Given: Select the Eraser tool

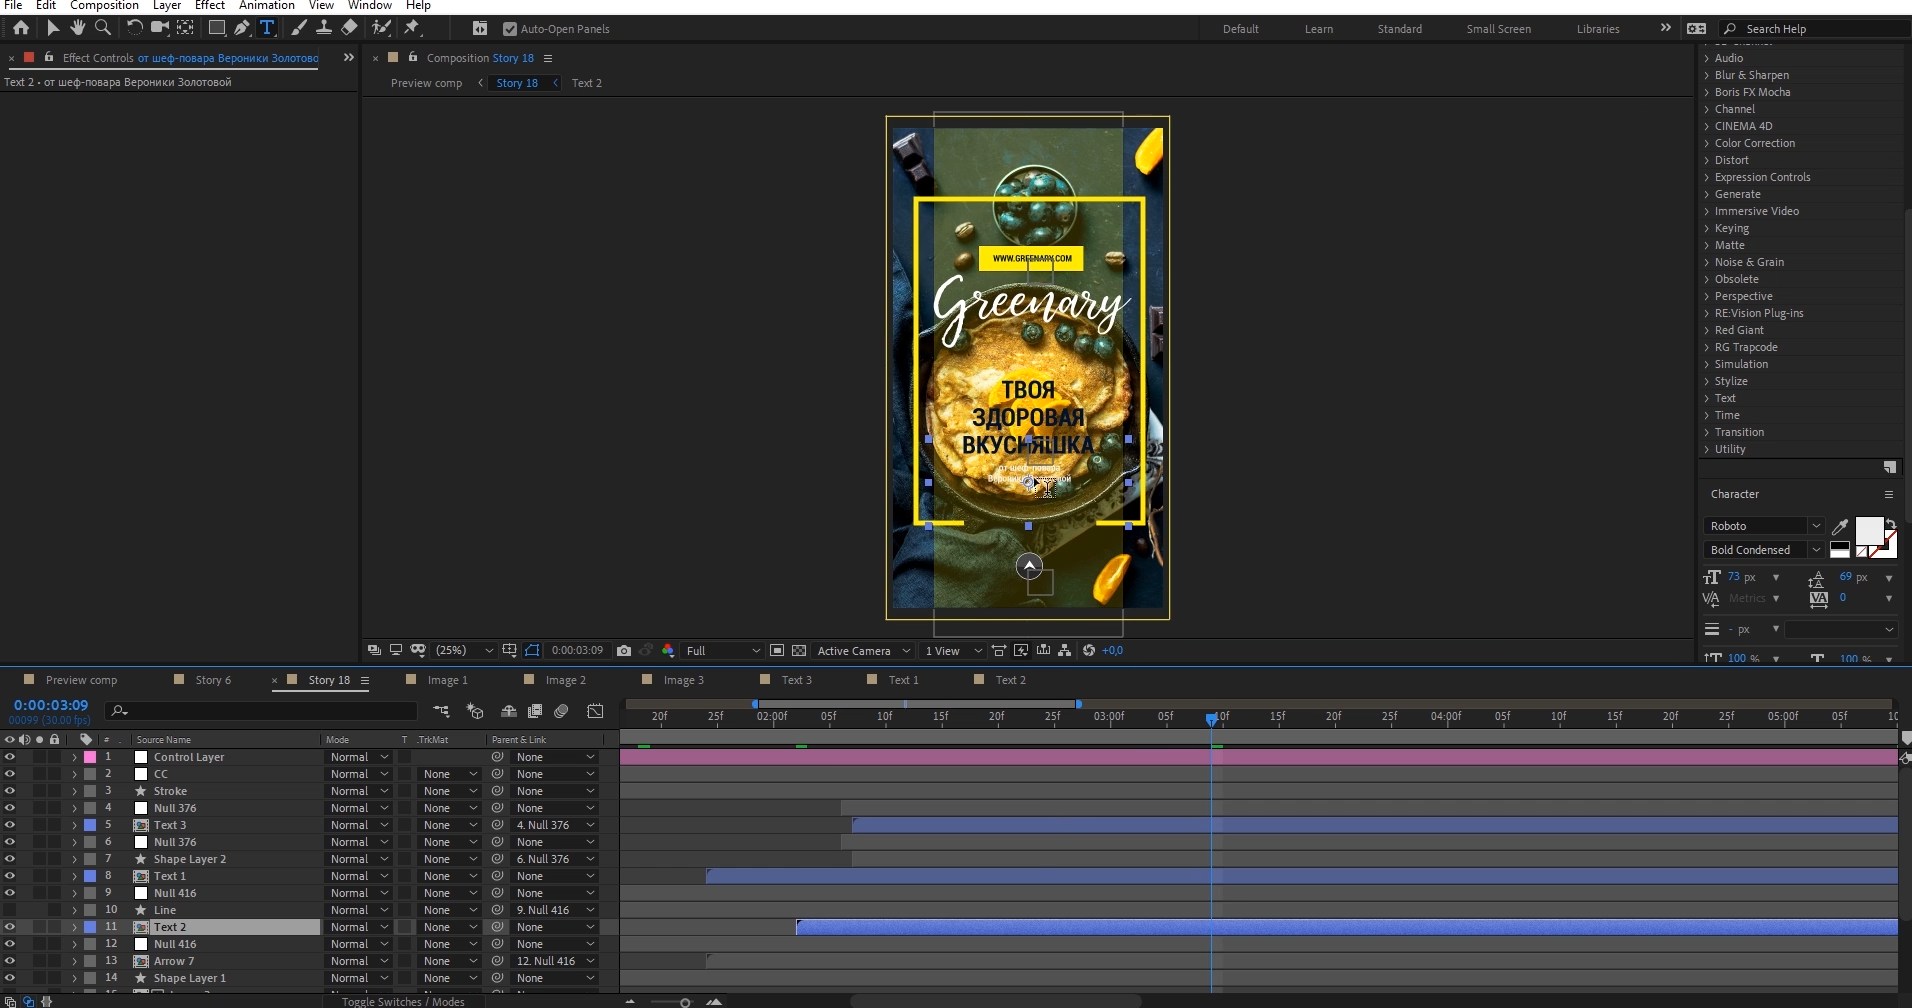Looking at the screenshot, I should [x=349, y=28].
